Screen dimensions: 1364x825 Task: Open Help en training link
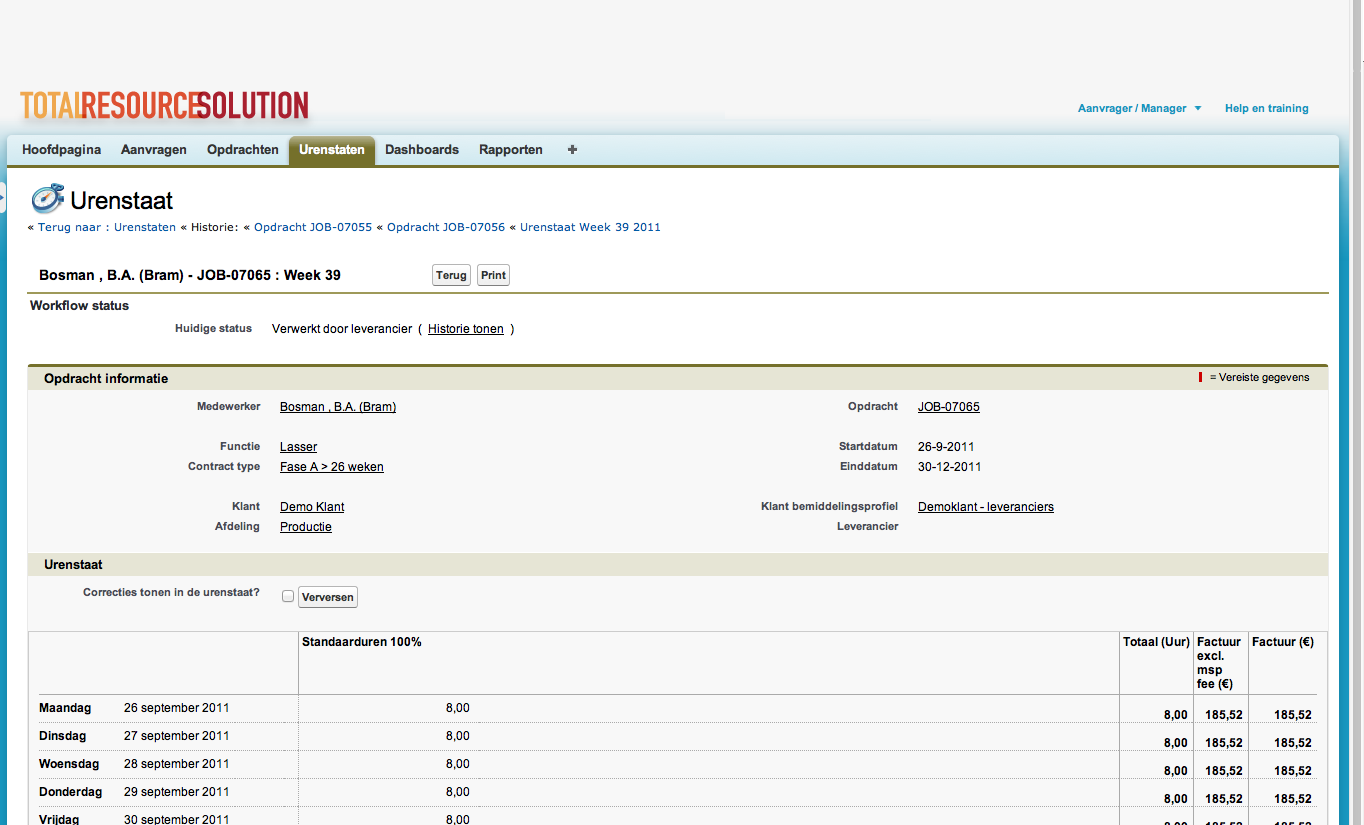coord(1266,108)
